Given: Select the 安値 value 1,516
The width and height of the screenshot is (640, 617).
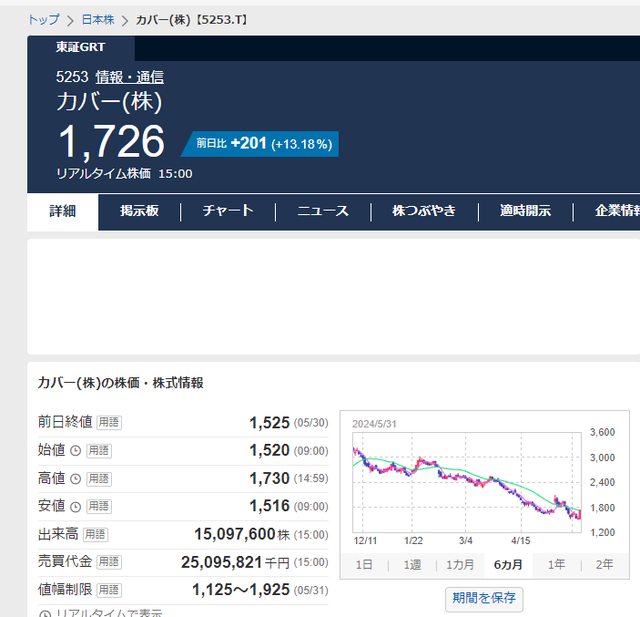Looking at the screenshot, I should pos(270,506).
